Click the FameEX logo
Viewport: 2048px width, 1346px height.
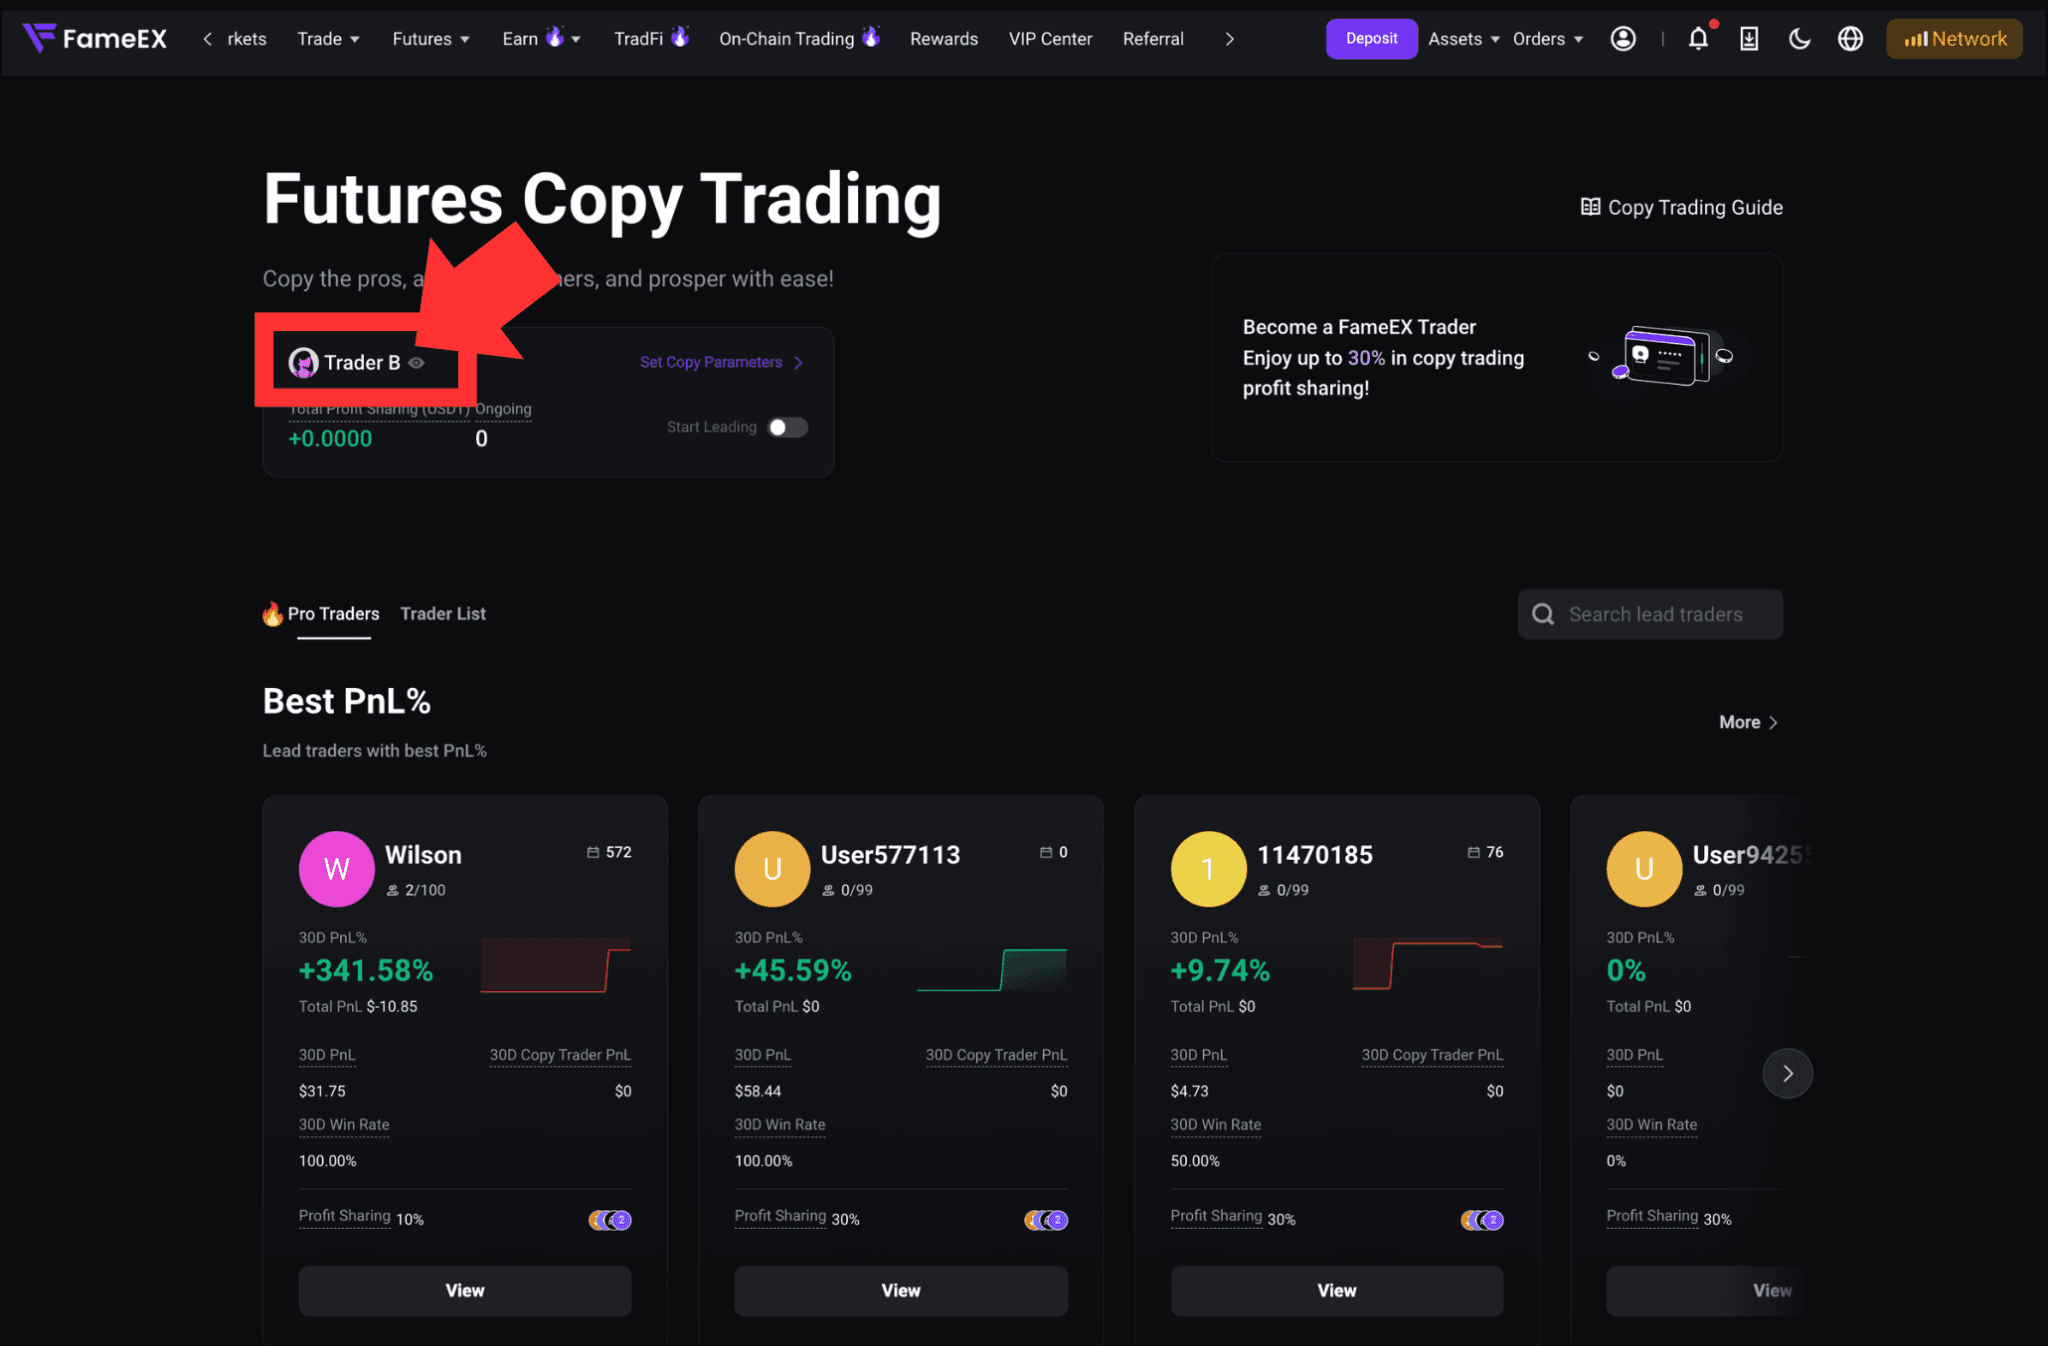click(x=95, y=38)
